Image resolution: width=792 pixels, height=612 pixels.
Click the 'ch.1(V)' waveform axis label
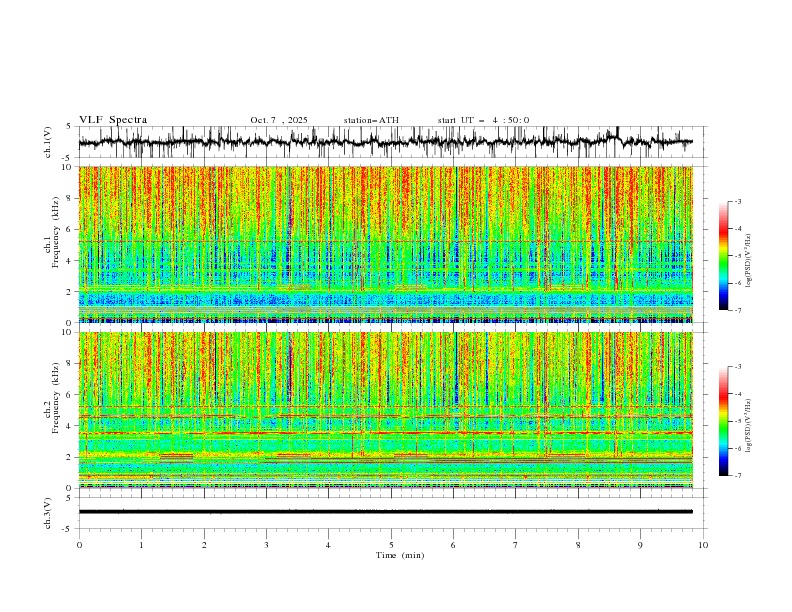(x=48, y=142)
